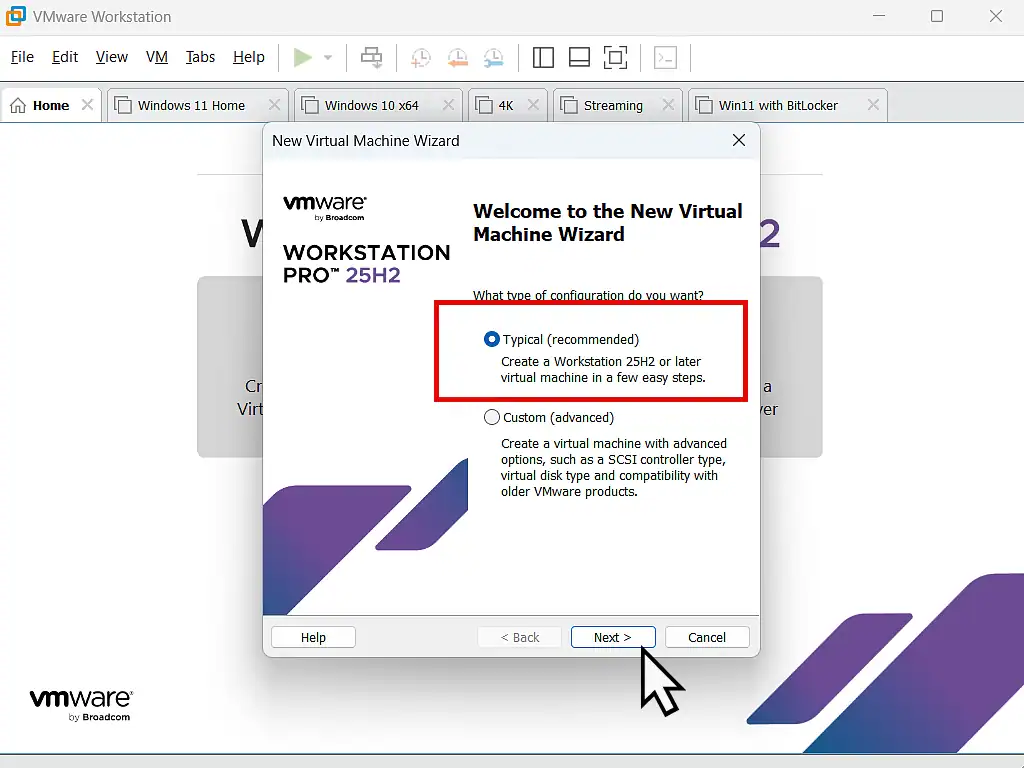Image resolution: width=1024 pixels, height=768 pixels.
Task: Select the Custom (advanced) configuration option
Action: pos(491,417)
